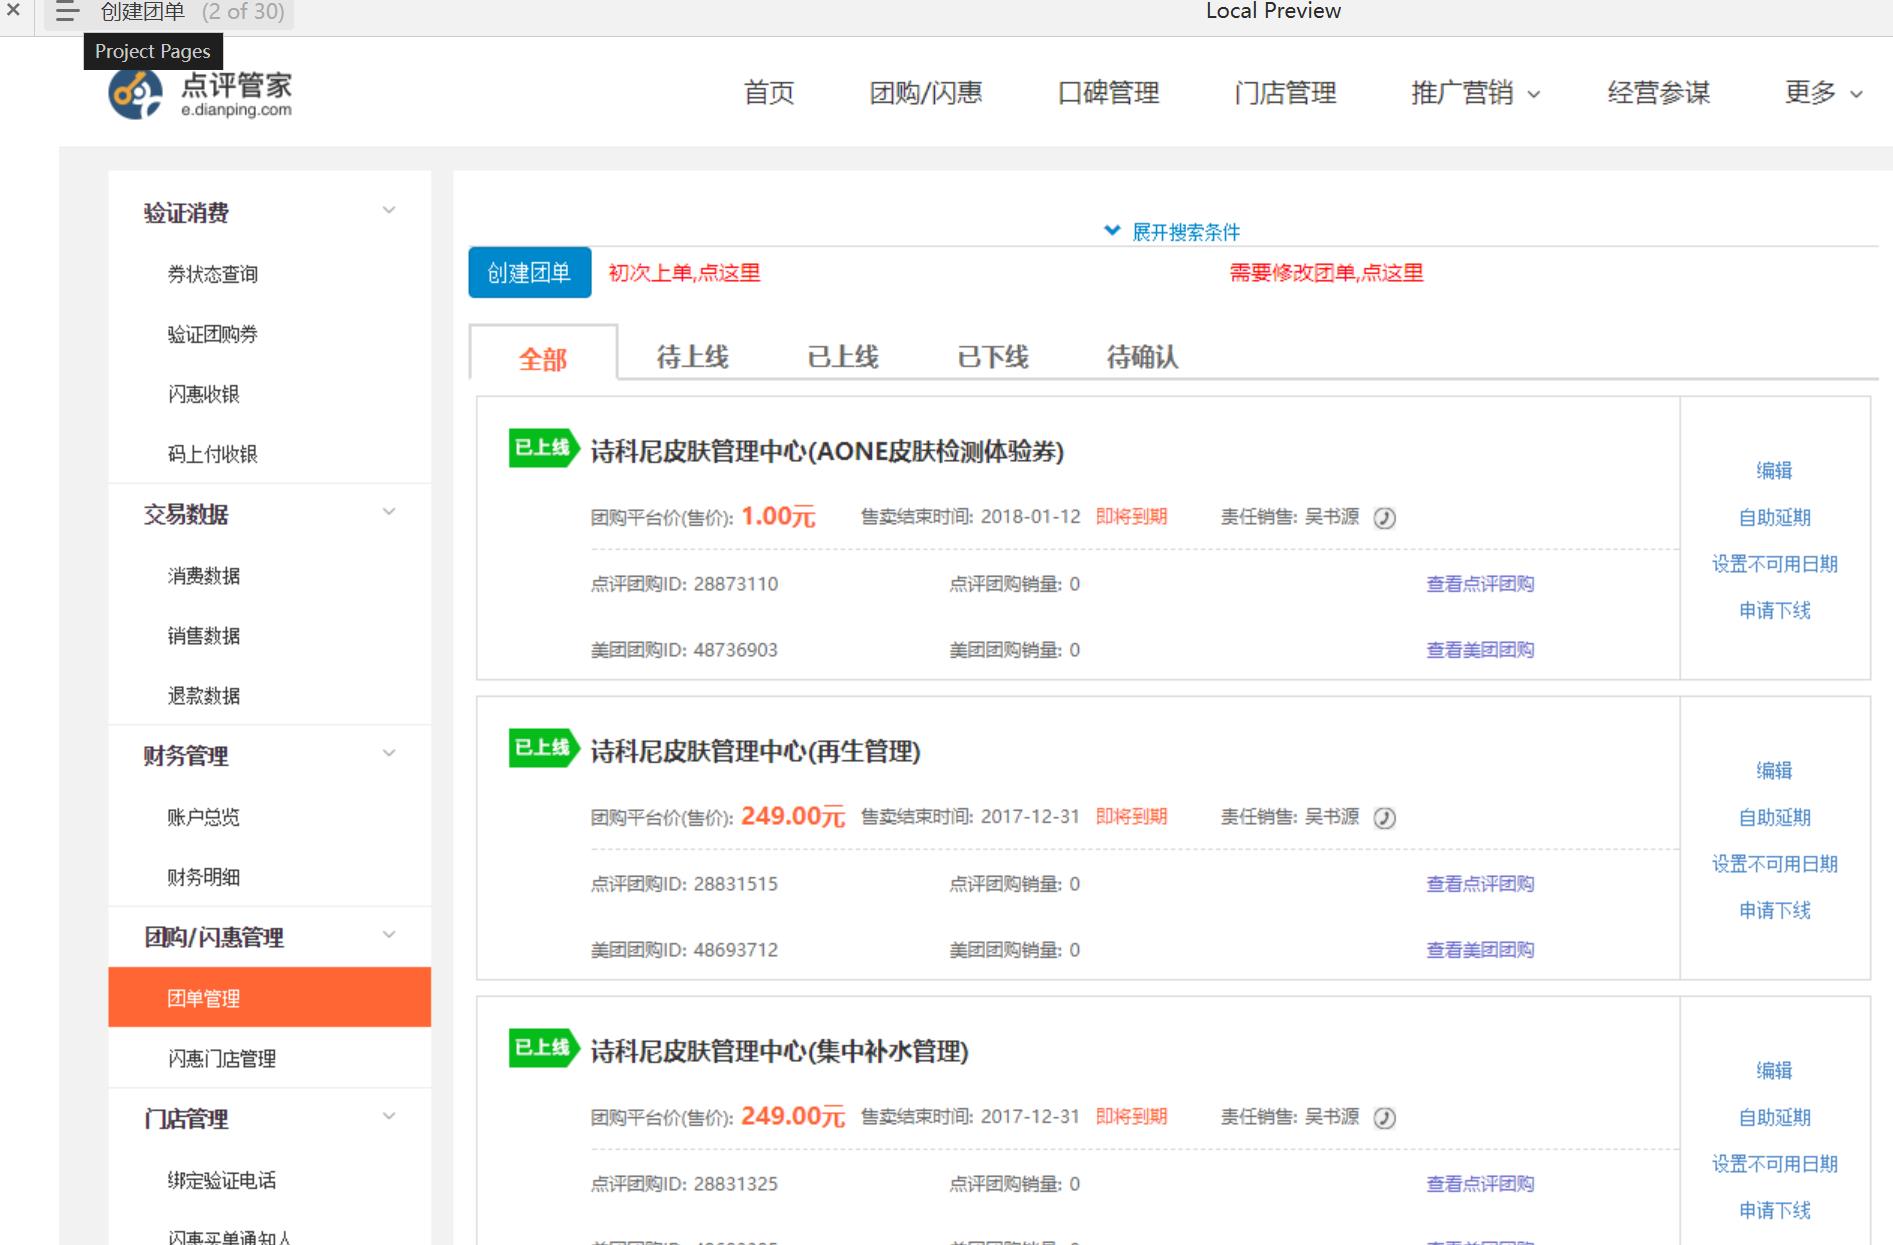Click 编辑 for 集中补水管理 deal
Viewport: 1893px width, 1245px height.
point(1774,1070)
